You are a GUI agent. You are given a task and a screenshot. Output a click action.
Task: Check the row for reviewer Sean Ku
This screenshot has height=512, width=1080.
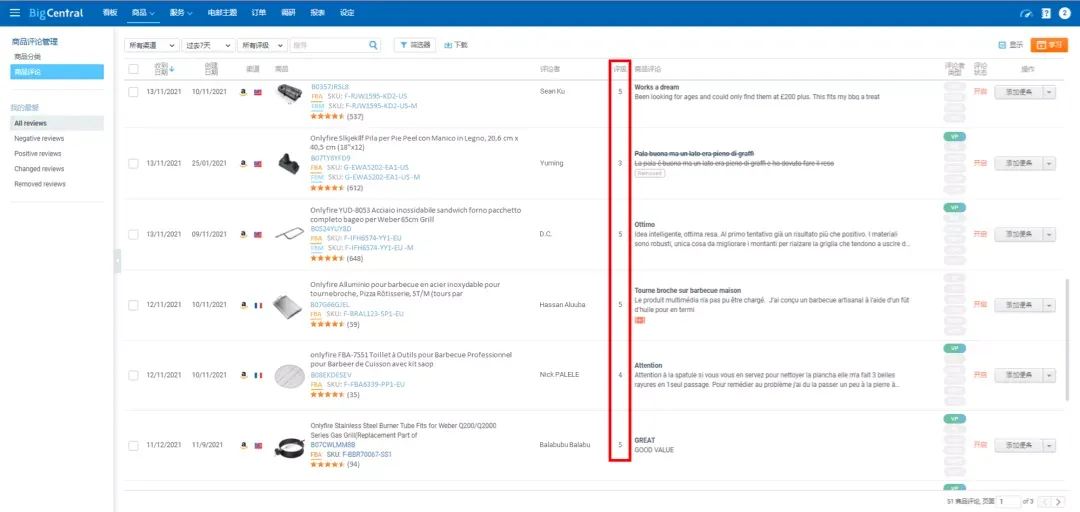point(134,92)
